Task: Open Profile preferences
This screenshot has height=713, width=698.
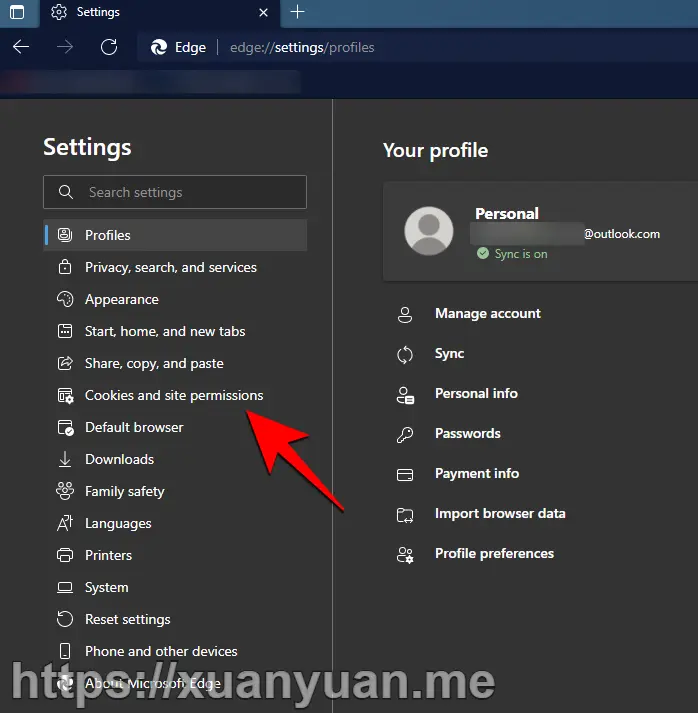Action: [x=494, y=553]
